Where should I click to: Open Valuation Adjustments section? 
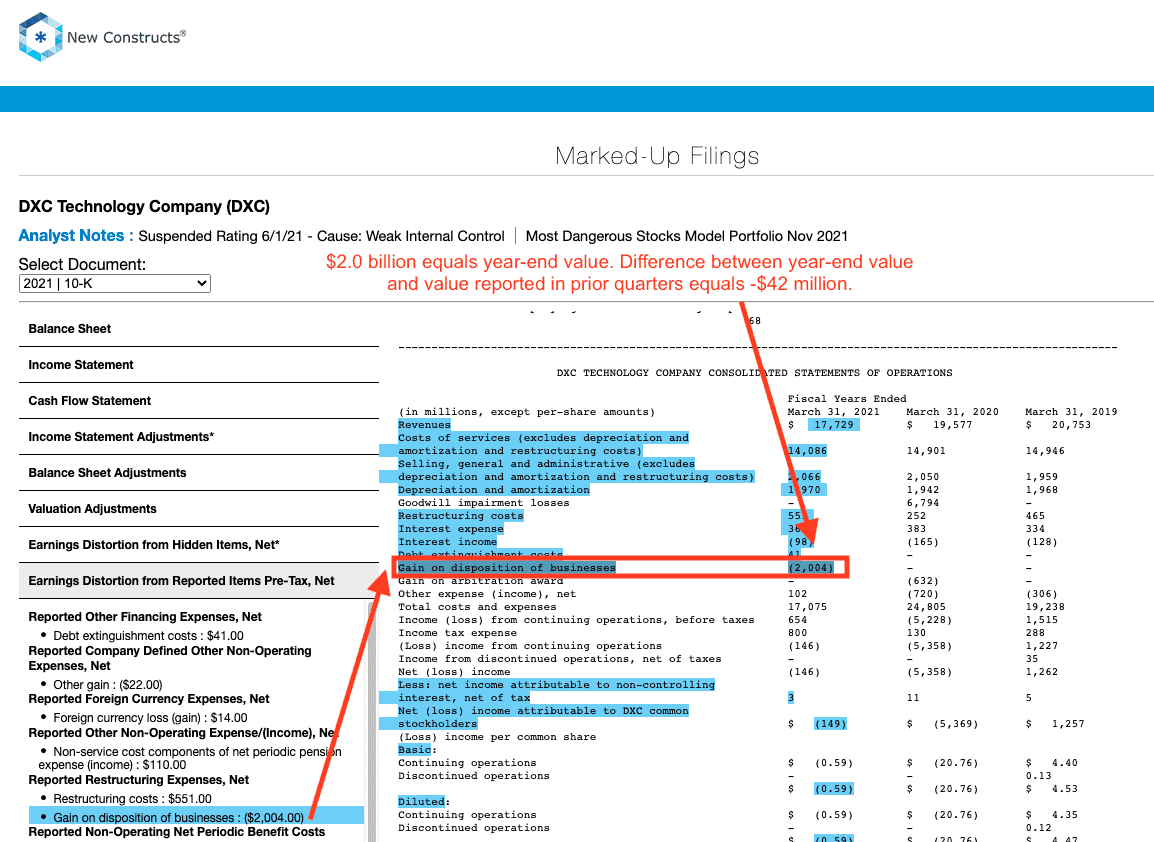[x=199, y=509]
